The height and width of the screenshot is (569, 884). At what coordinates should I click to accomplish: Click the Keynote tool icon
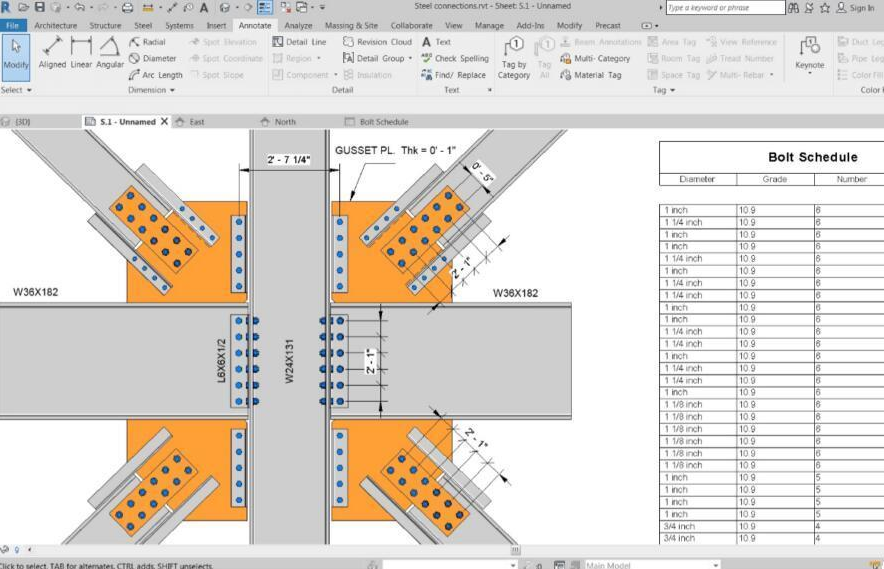(x=810, y=47)
